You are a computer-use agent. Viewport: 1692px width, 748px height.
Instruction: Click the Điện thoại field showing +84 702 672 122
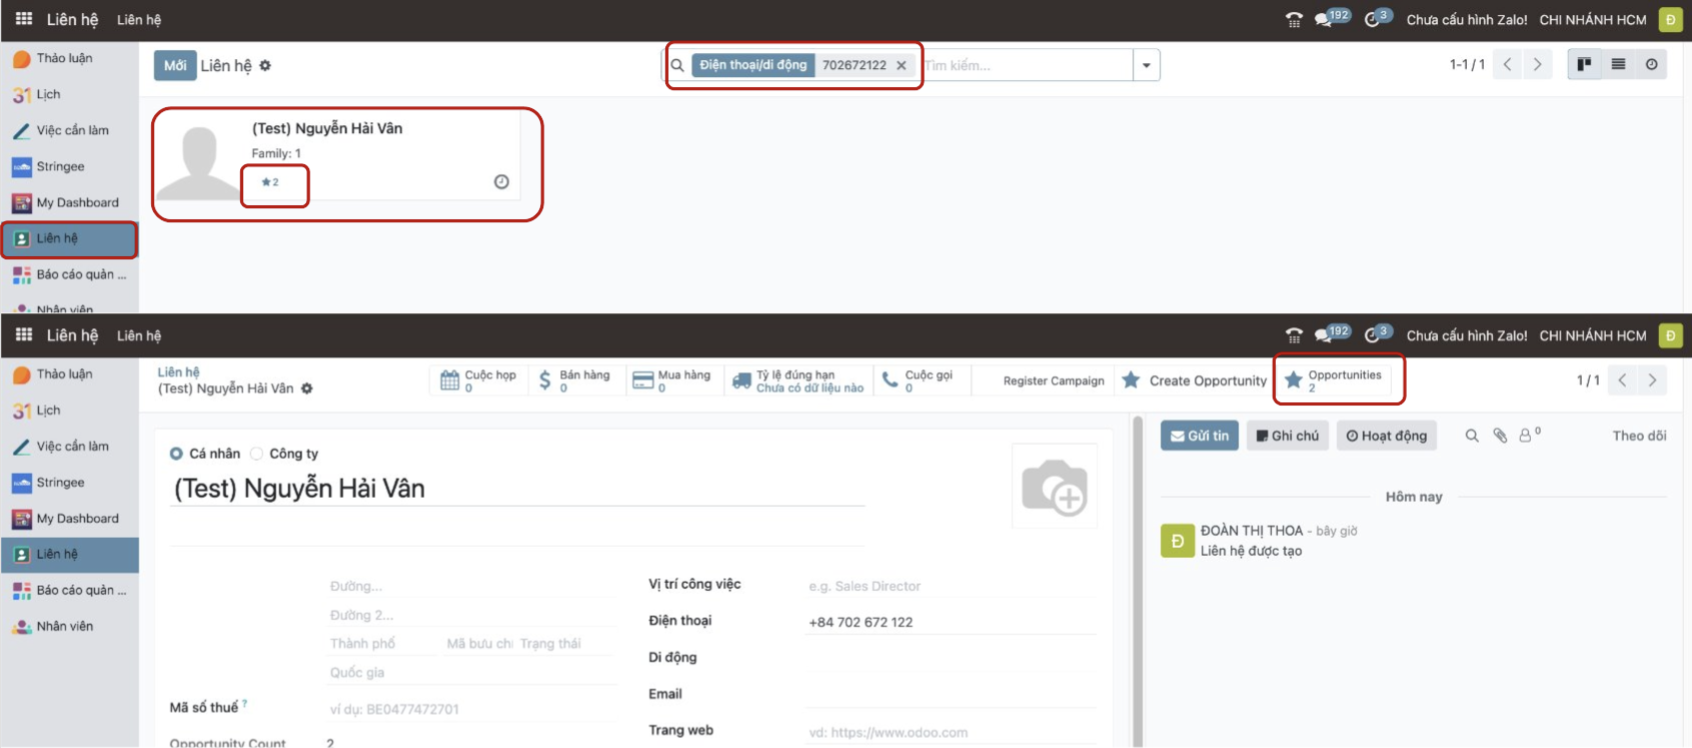950,622
